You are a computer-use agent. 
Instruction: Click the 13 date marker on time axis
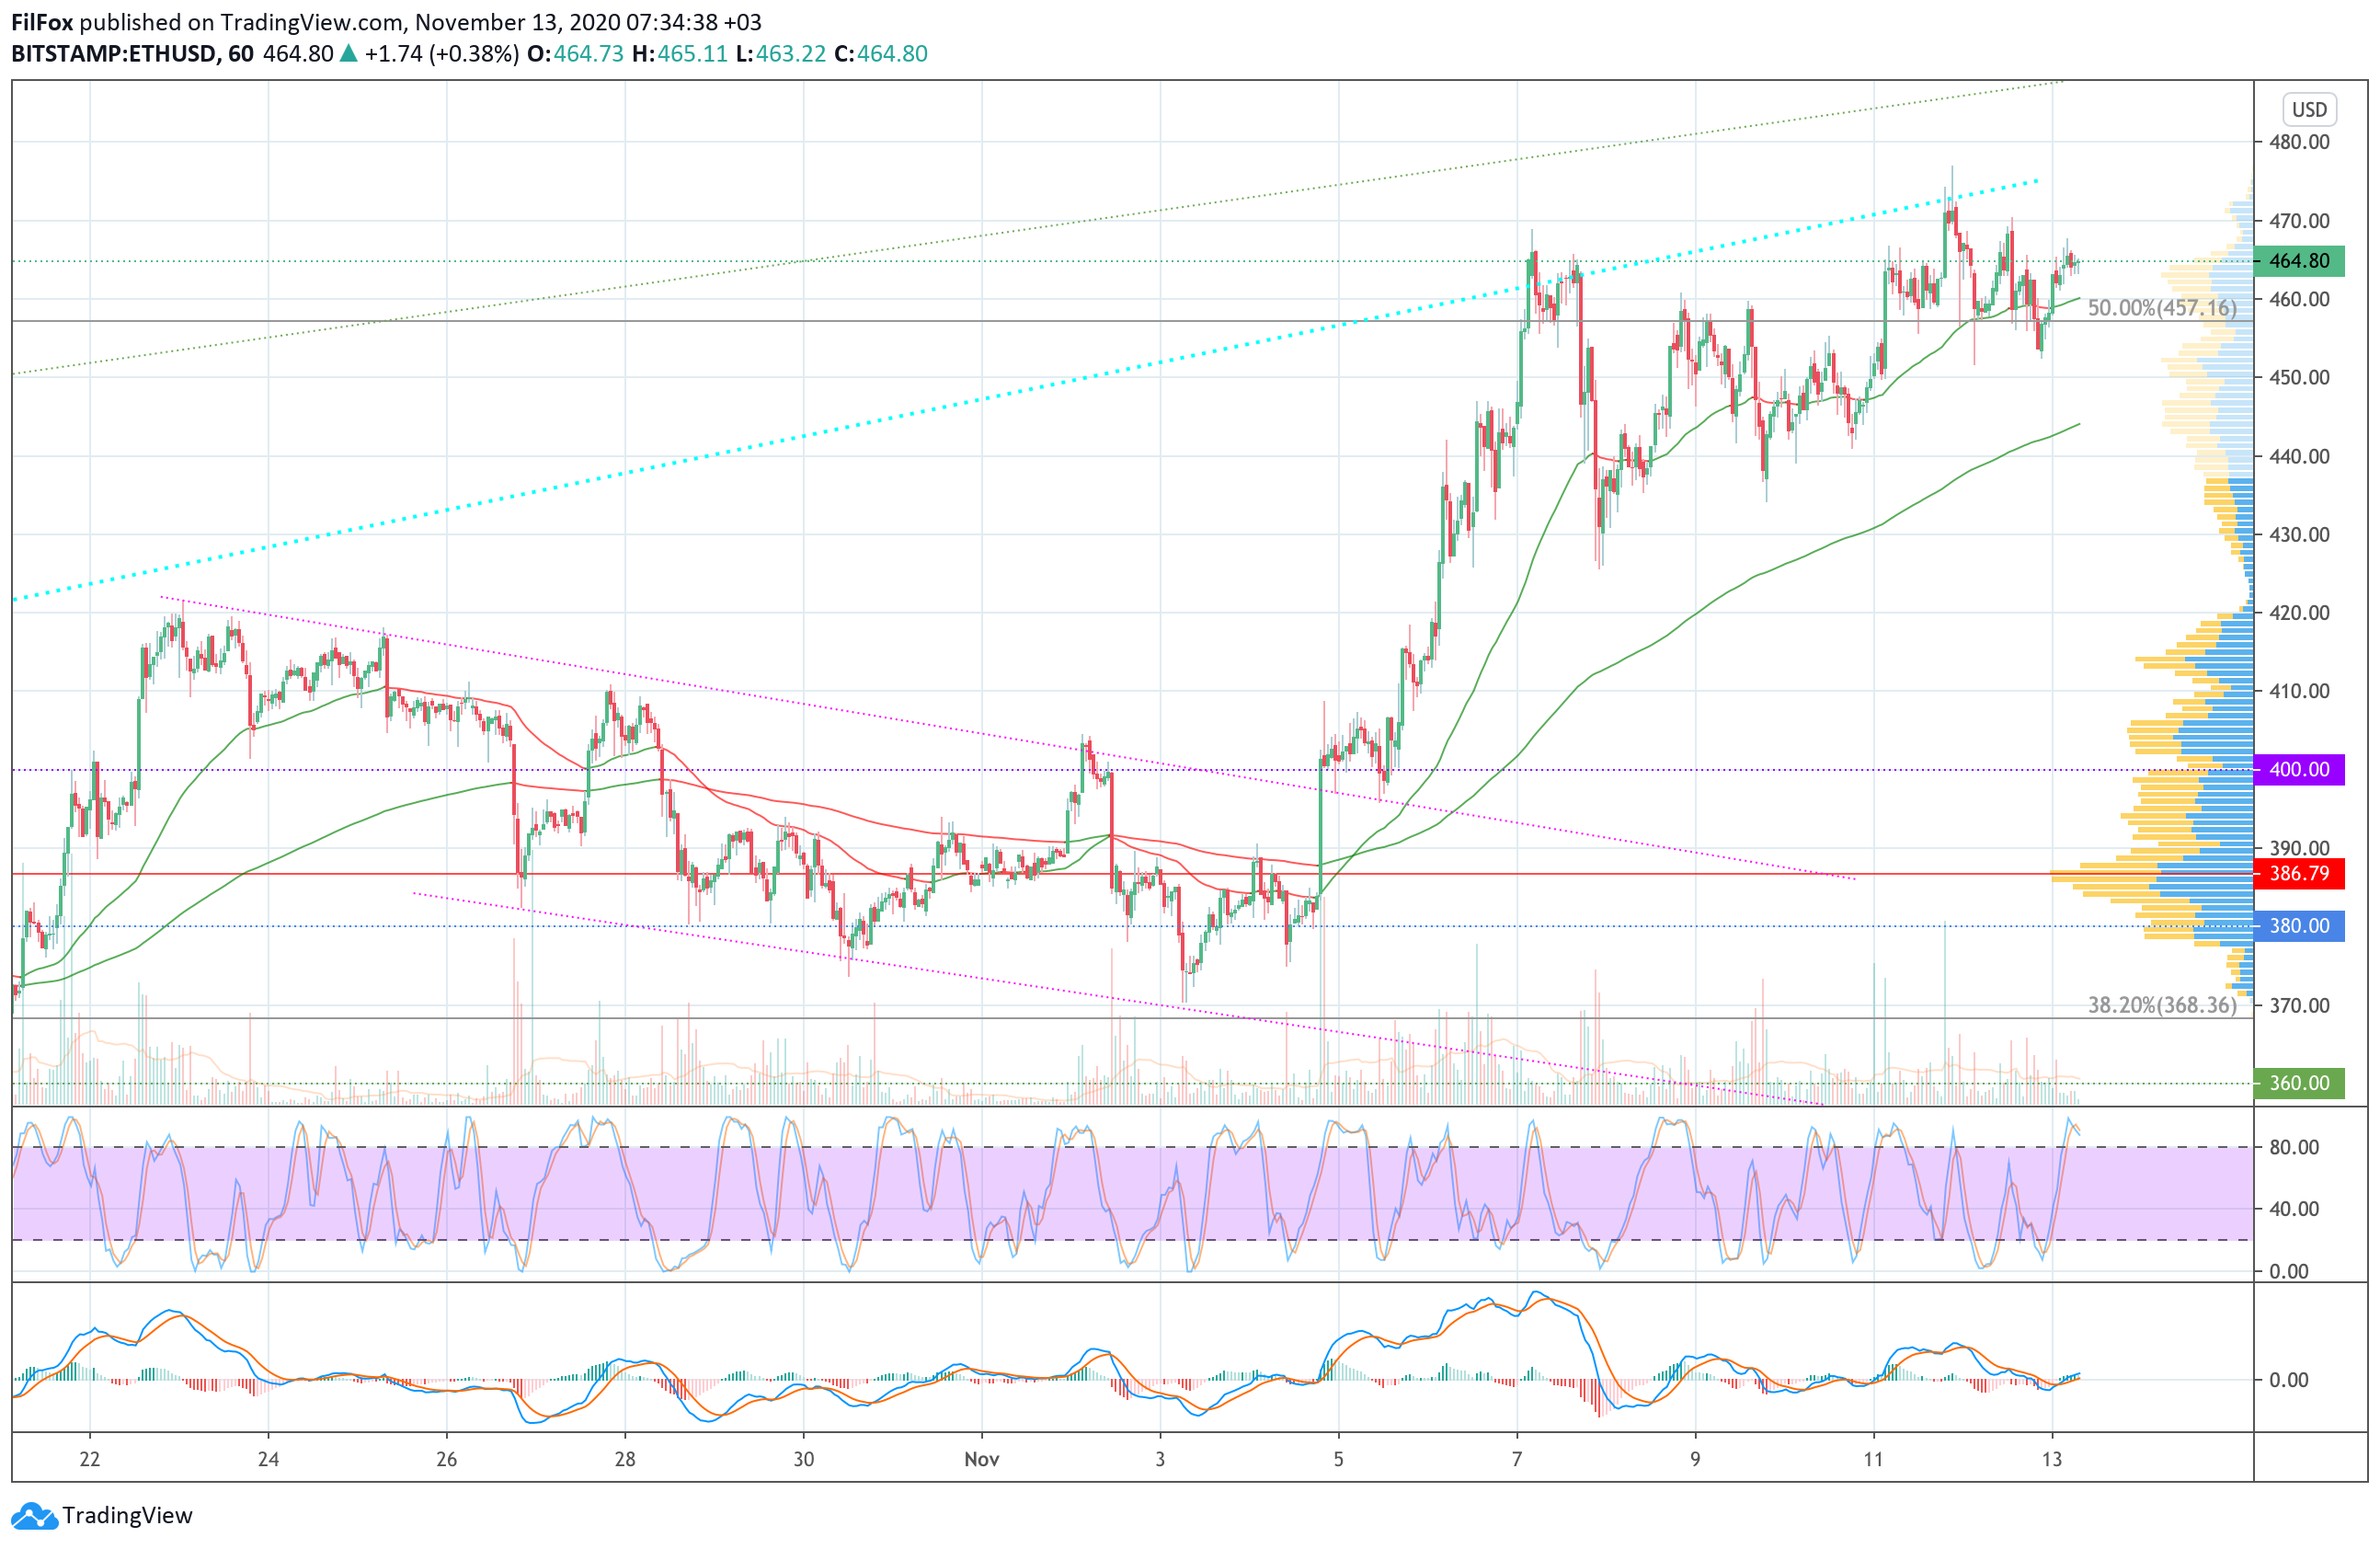point(2051,1459)
